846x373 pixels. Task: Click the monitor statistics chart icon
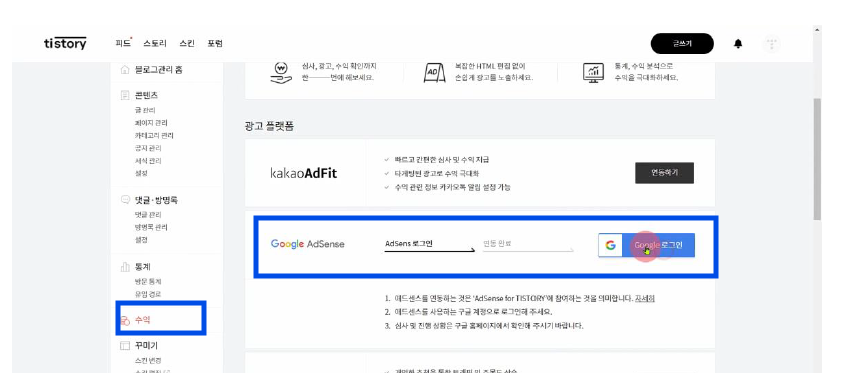pyautogui.click(x=593, y=72)
